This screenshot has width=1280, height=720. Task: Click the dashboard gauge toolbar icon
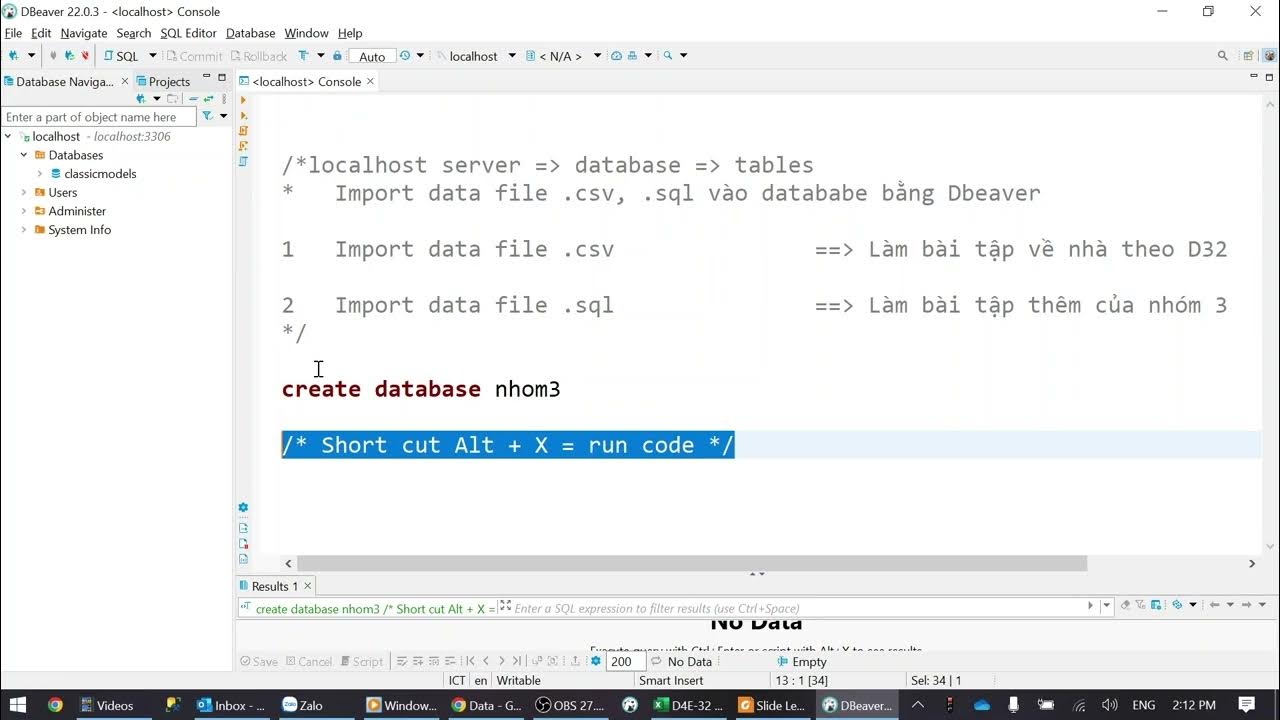click(x=616, y=56)
